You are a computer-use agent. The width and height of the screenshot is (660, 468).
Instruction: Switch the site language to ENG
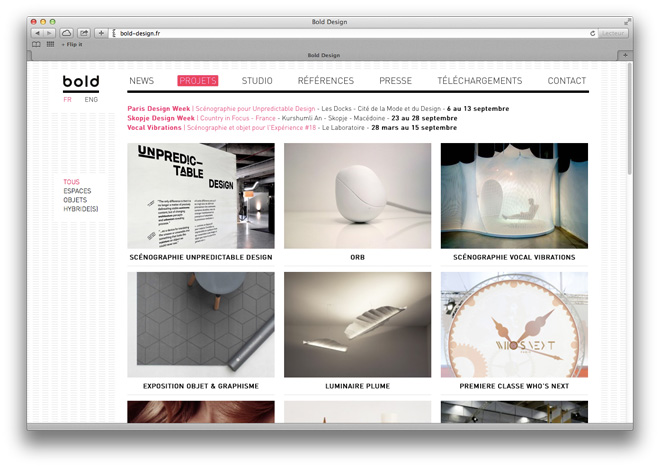[x=91, y=100]
